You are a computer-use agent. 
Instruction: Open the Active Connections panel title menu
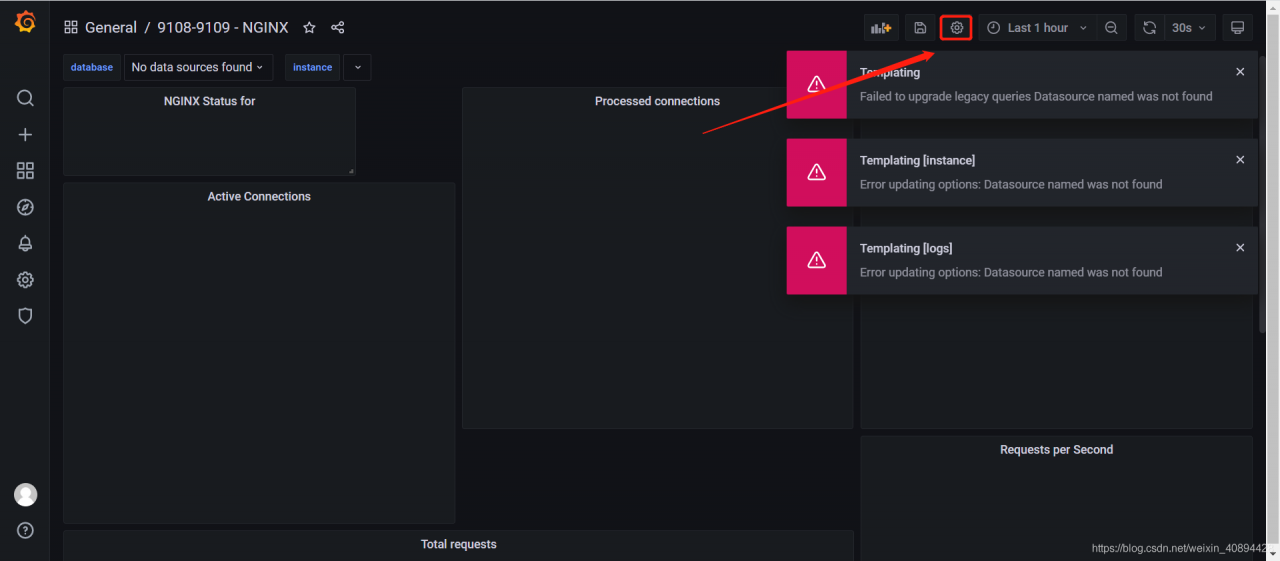pos(259,197)
